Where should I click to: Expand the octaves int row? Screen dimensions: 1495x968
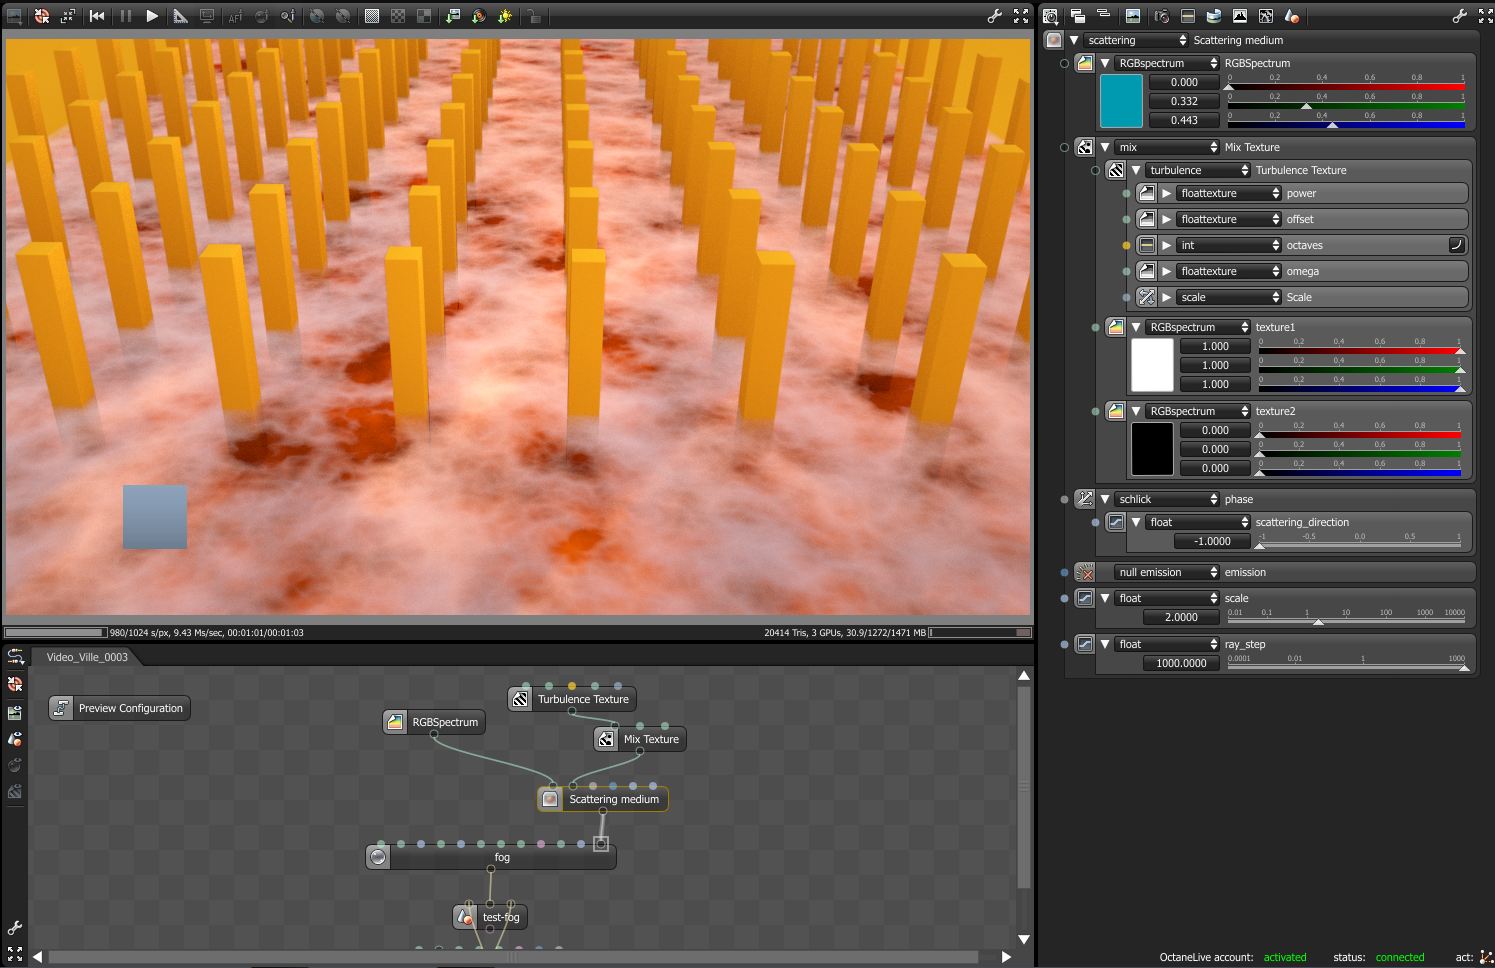tap(1167, 245)
